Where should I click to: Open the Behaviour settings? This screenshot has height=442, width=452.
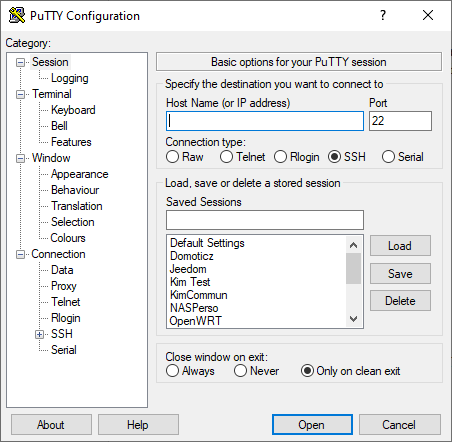click(75, 190)
